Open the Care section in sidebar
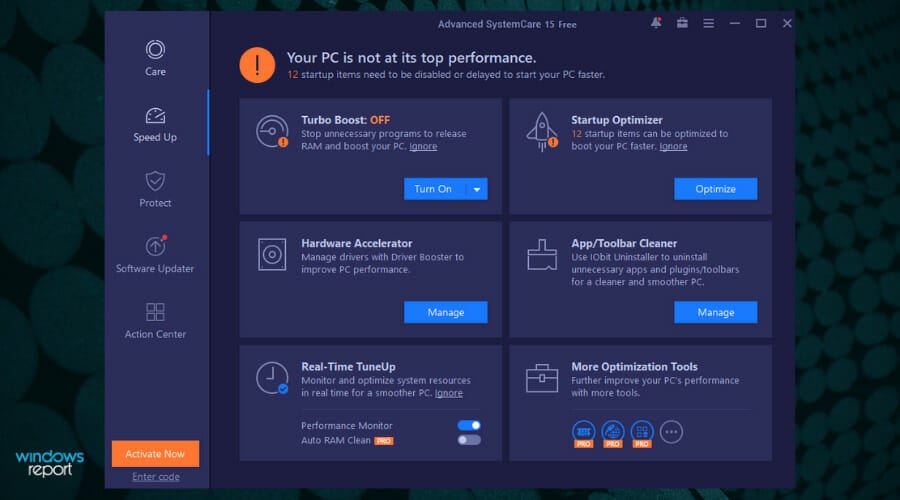 tap(155, 58)
